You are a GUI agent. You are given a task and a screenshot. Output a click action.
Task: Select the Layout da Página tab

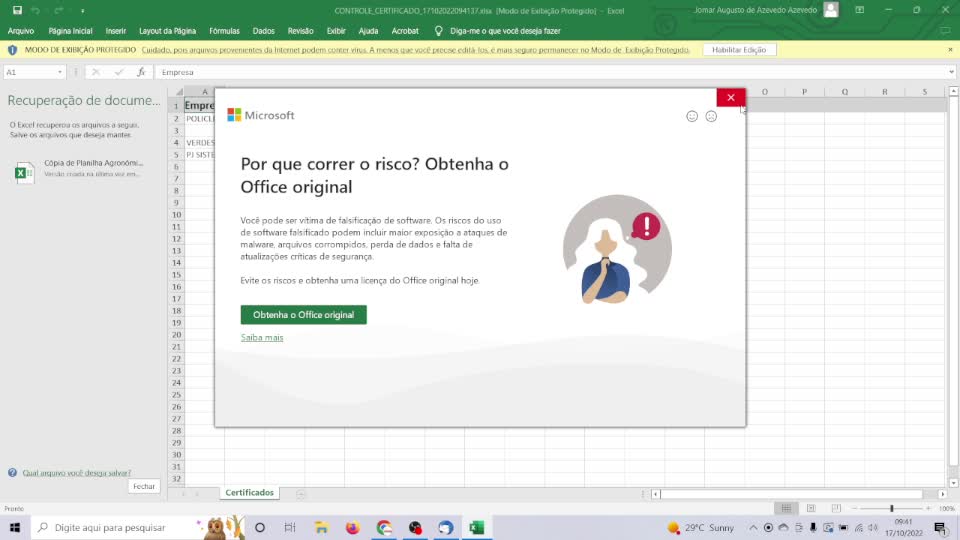click(167, 31)
